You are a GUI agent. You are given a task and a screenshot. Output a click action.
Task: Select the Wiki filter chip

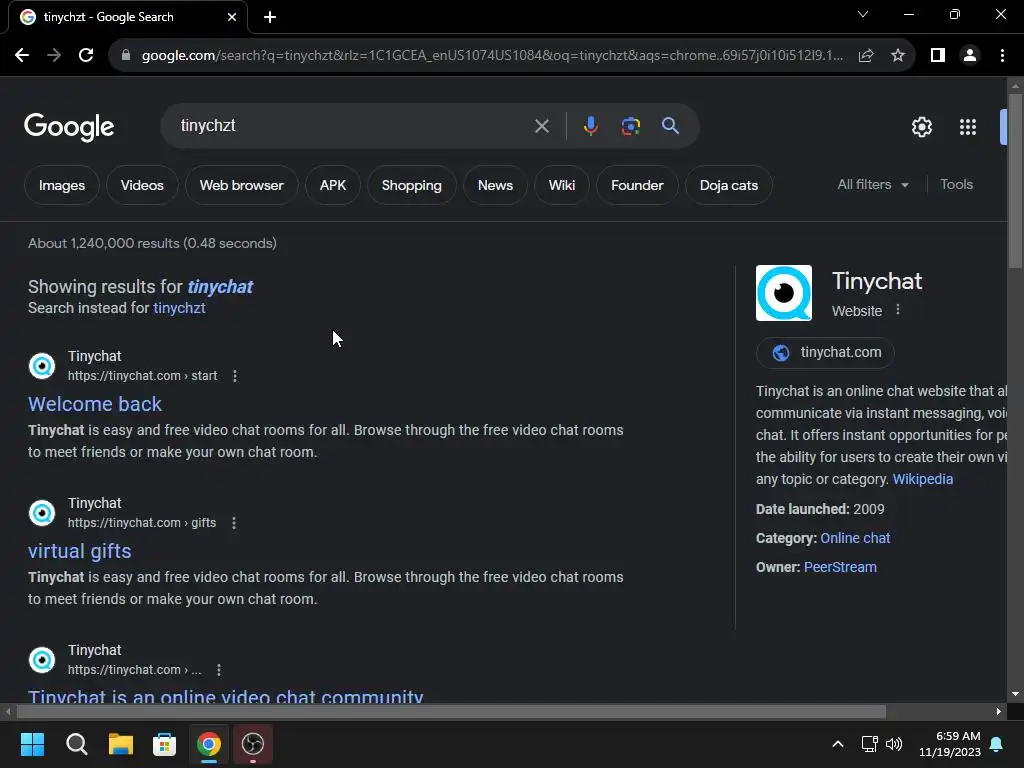(562, 185)
